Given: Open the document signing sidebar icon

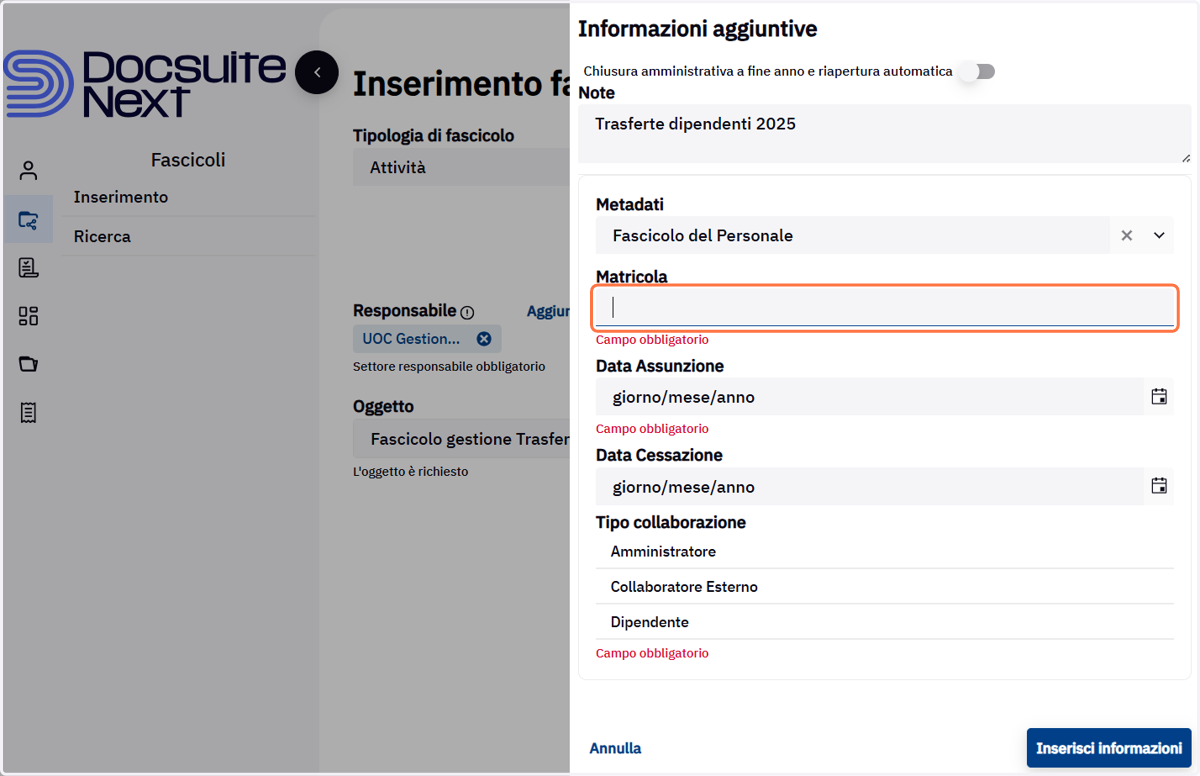Looking at the screenshot, I should click(x=28, y=267).
